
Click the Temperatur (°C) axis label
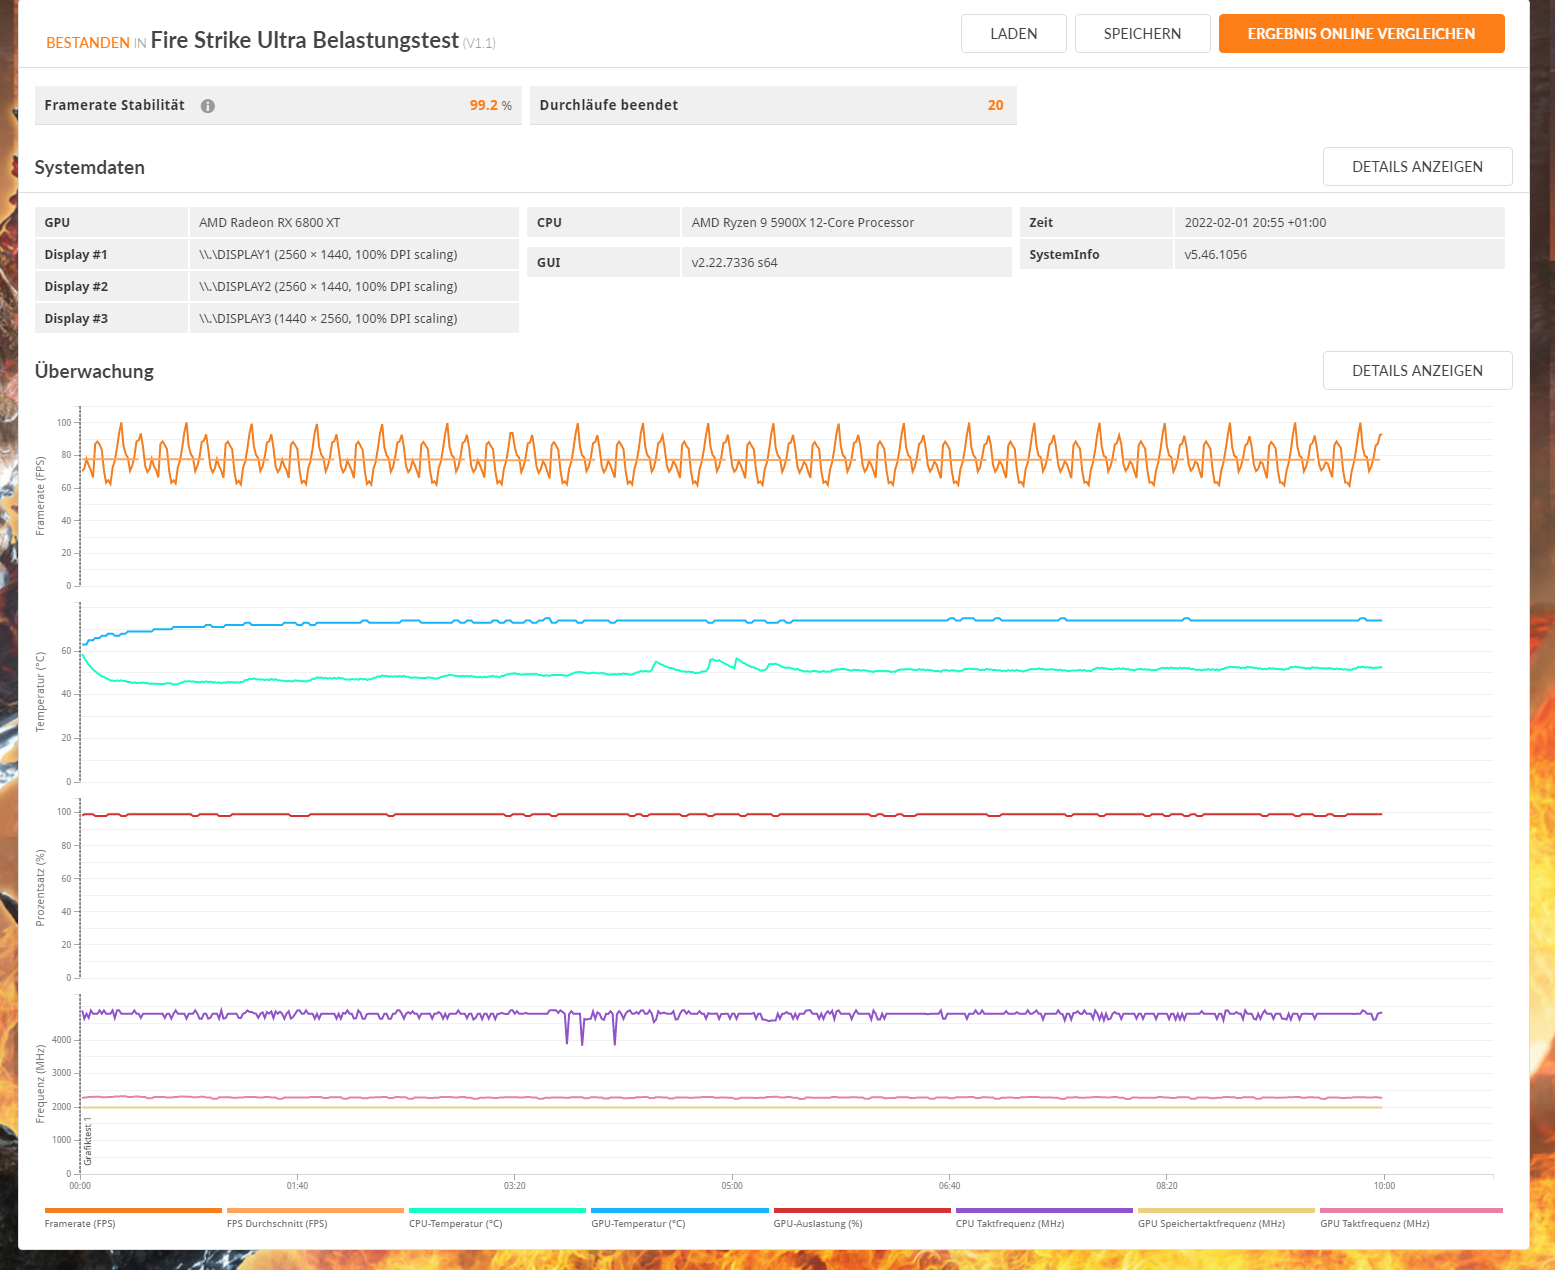pos(41,692)
